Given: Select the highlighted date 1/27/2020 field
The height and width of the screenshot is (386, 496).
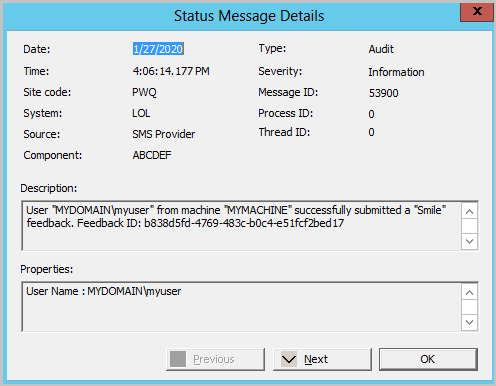Looking at the screenshot, I should (158, 49).
